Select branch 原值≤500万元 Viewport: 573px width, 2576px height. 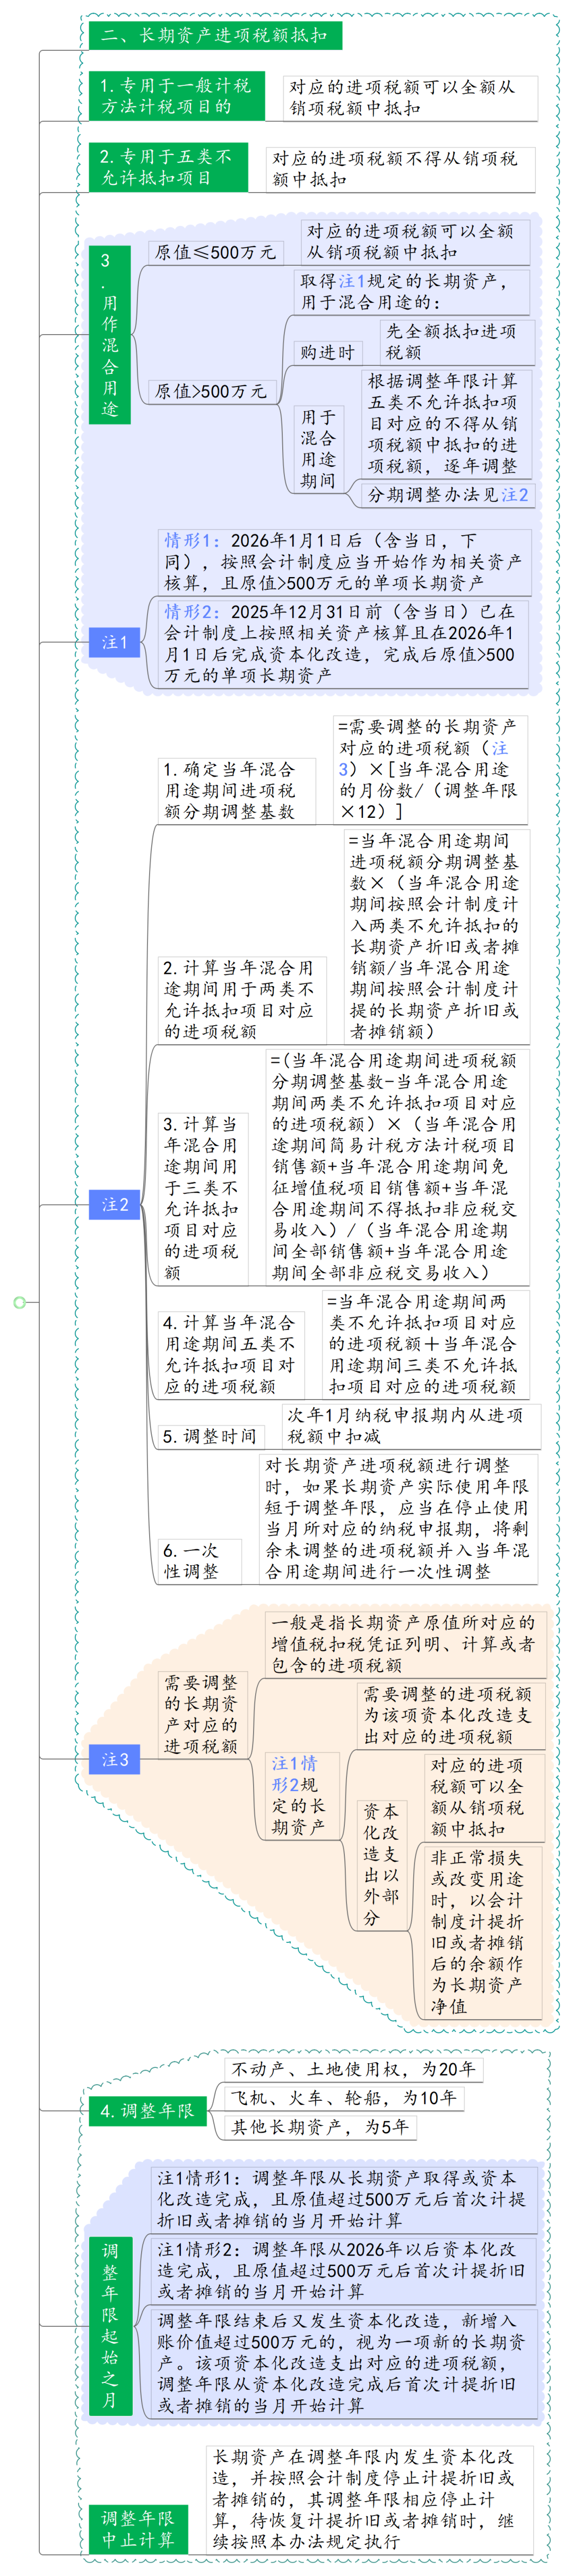[x=216, y=252]
